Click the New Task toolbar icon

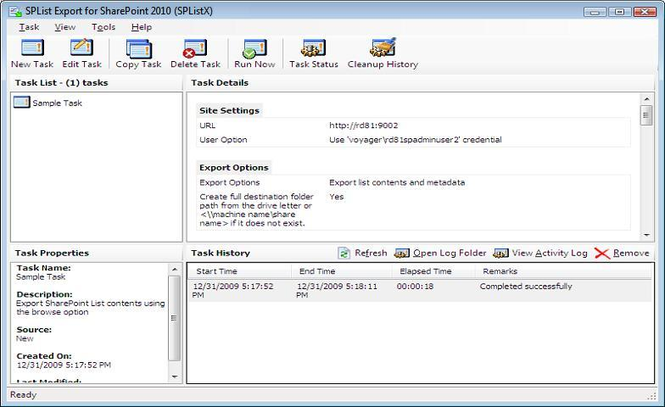tap(32, 47)
